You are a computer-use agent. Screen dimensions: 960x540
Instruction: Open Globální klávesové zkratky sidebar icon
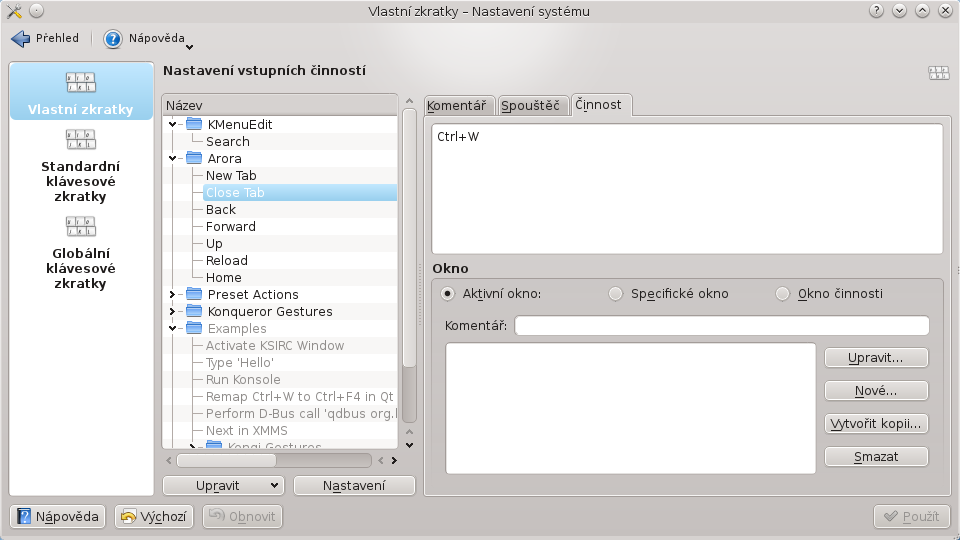pos(81,226)
